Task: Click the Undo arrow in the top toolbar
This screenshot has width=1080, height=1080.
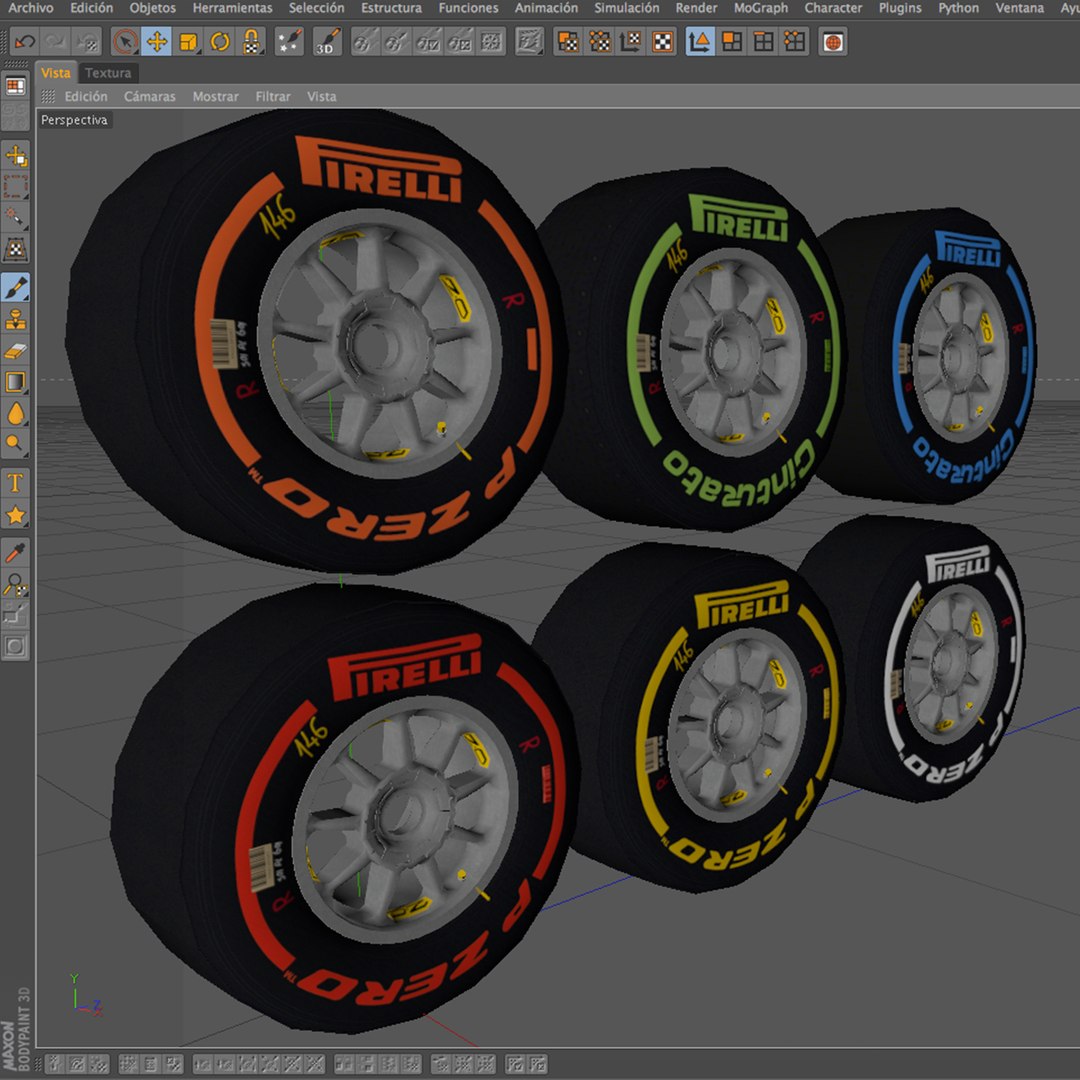Action: click(25, 42)
